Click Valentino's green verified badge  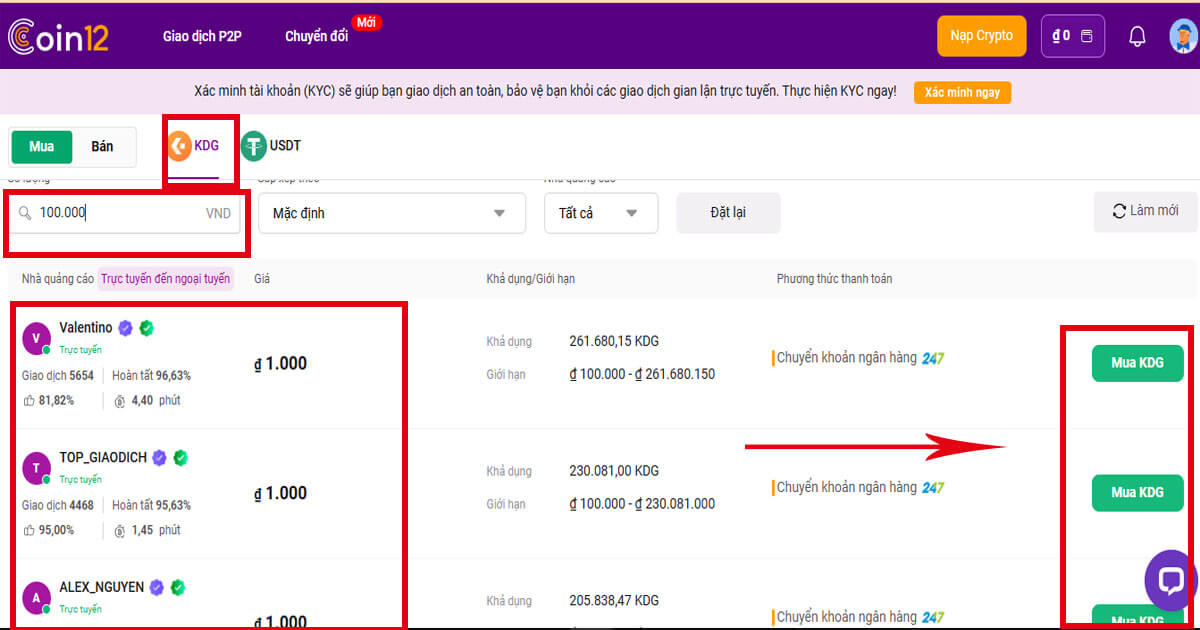point(146,328)
